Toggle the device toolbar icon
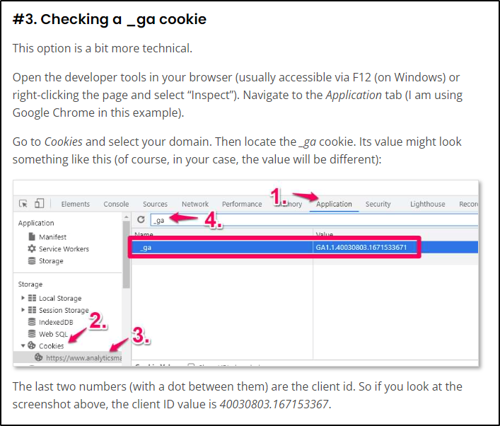Image resolution: width=500 pixels, height=426 pixels. (39, 203)
